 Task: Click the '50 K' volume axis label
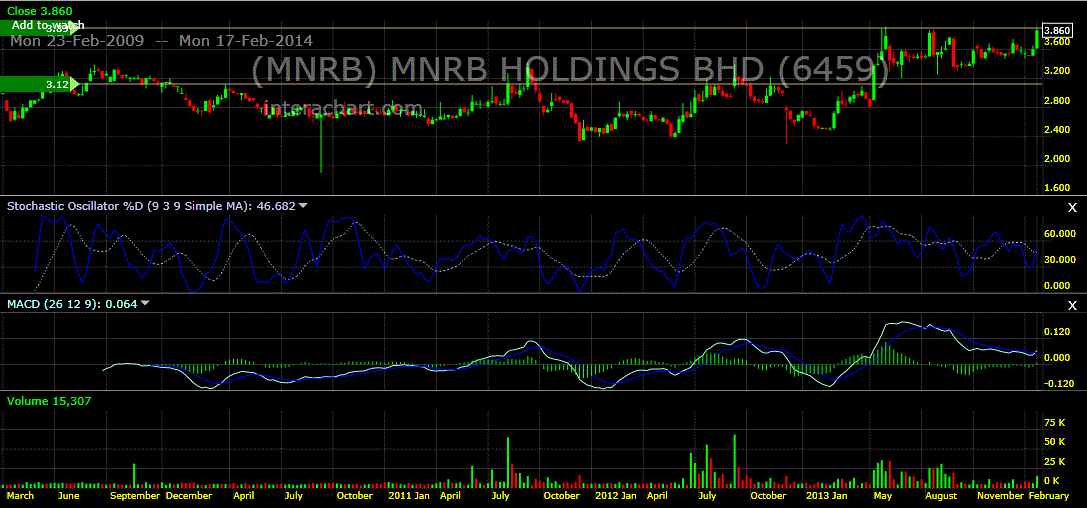click(x=1056, y=442)
